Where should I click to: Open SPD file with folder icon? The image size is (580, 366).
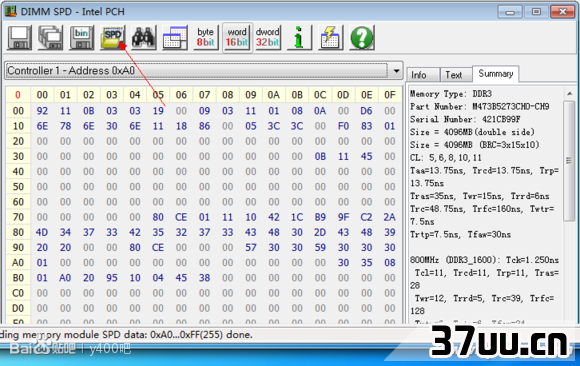(113, 38)
